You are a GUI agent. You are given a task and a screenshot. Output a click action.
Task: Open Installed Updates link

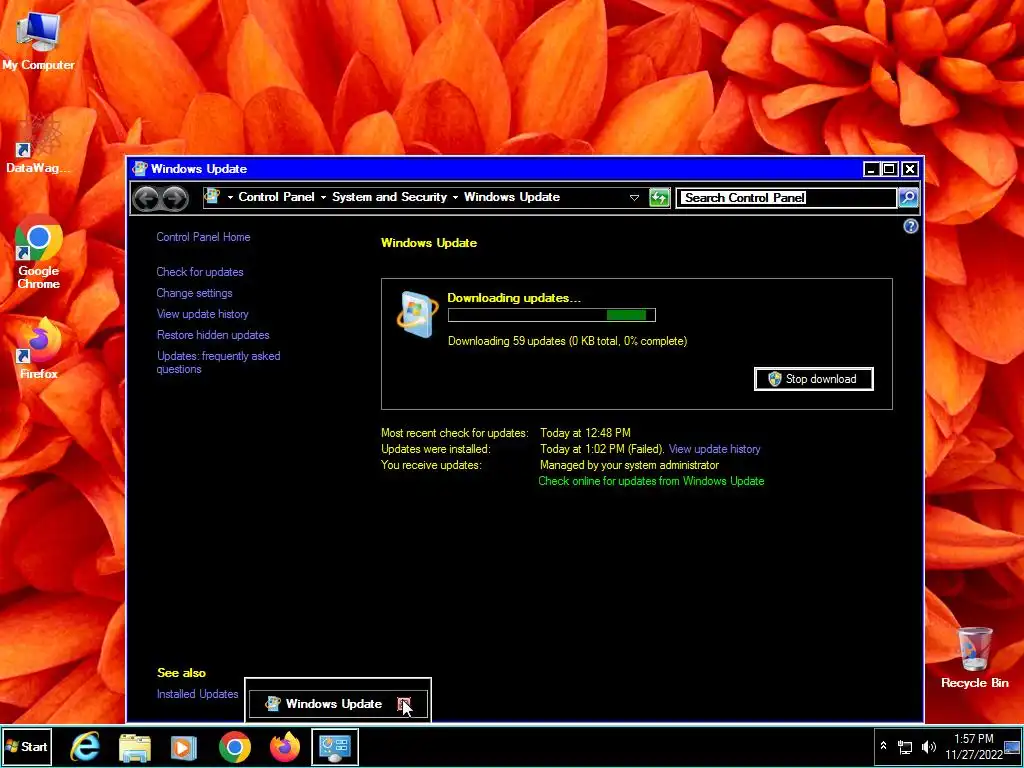(197, 694)
